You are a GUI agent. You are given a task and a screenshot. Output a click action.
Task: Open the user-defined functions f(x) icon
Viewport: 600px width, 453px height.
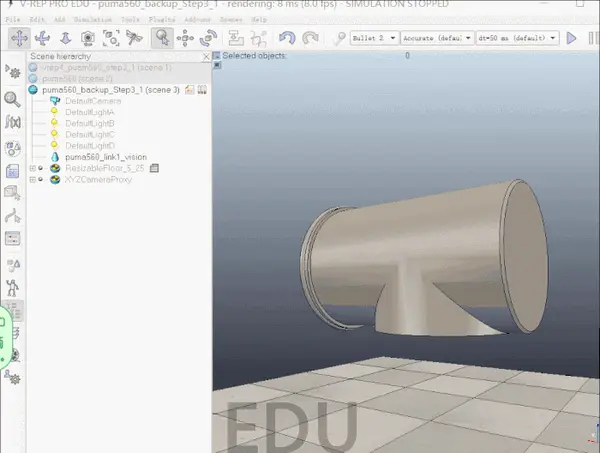click(x=13, y=122)
